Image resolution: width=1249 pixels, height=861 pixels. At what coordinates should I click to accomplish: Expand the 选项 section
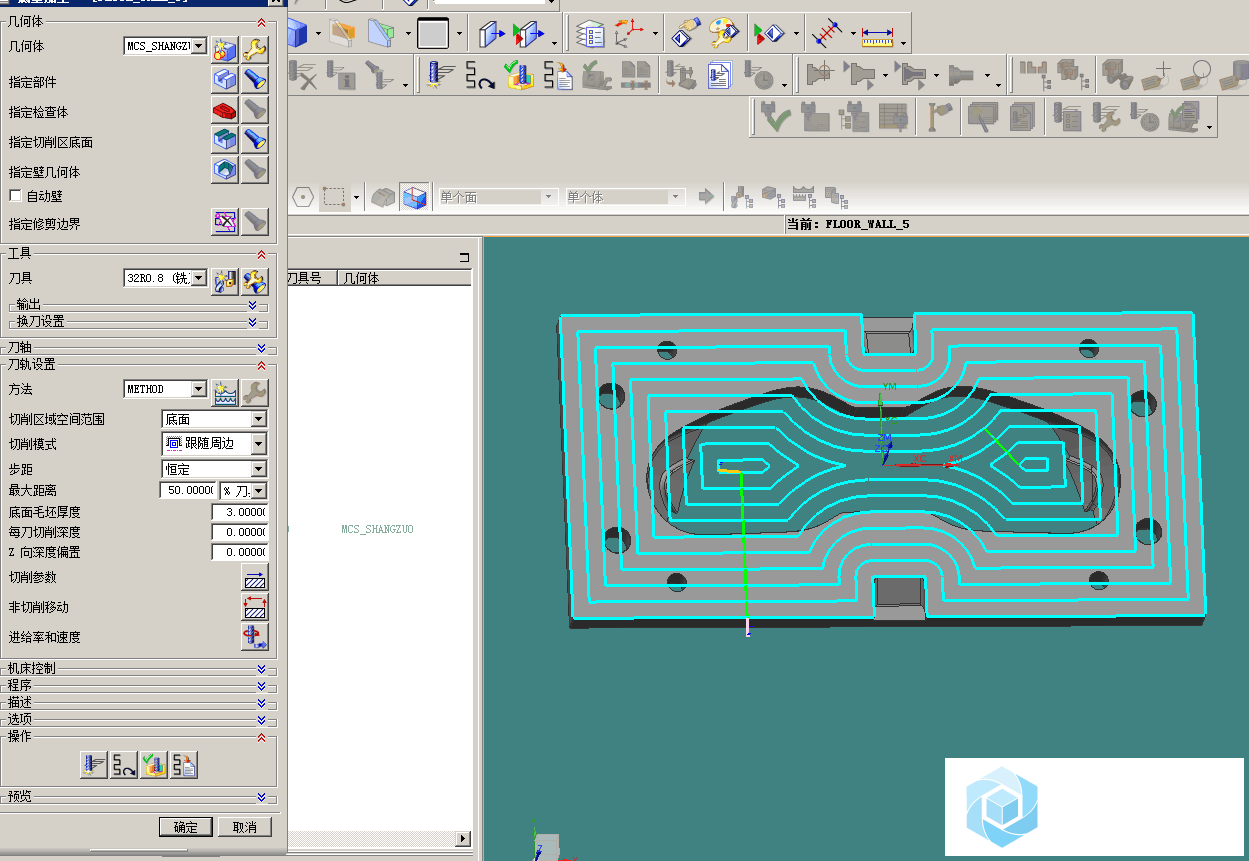pyautogui.click(x=261, y=719)
